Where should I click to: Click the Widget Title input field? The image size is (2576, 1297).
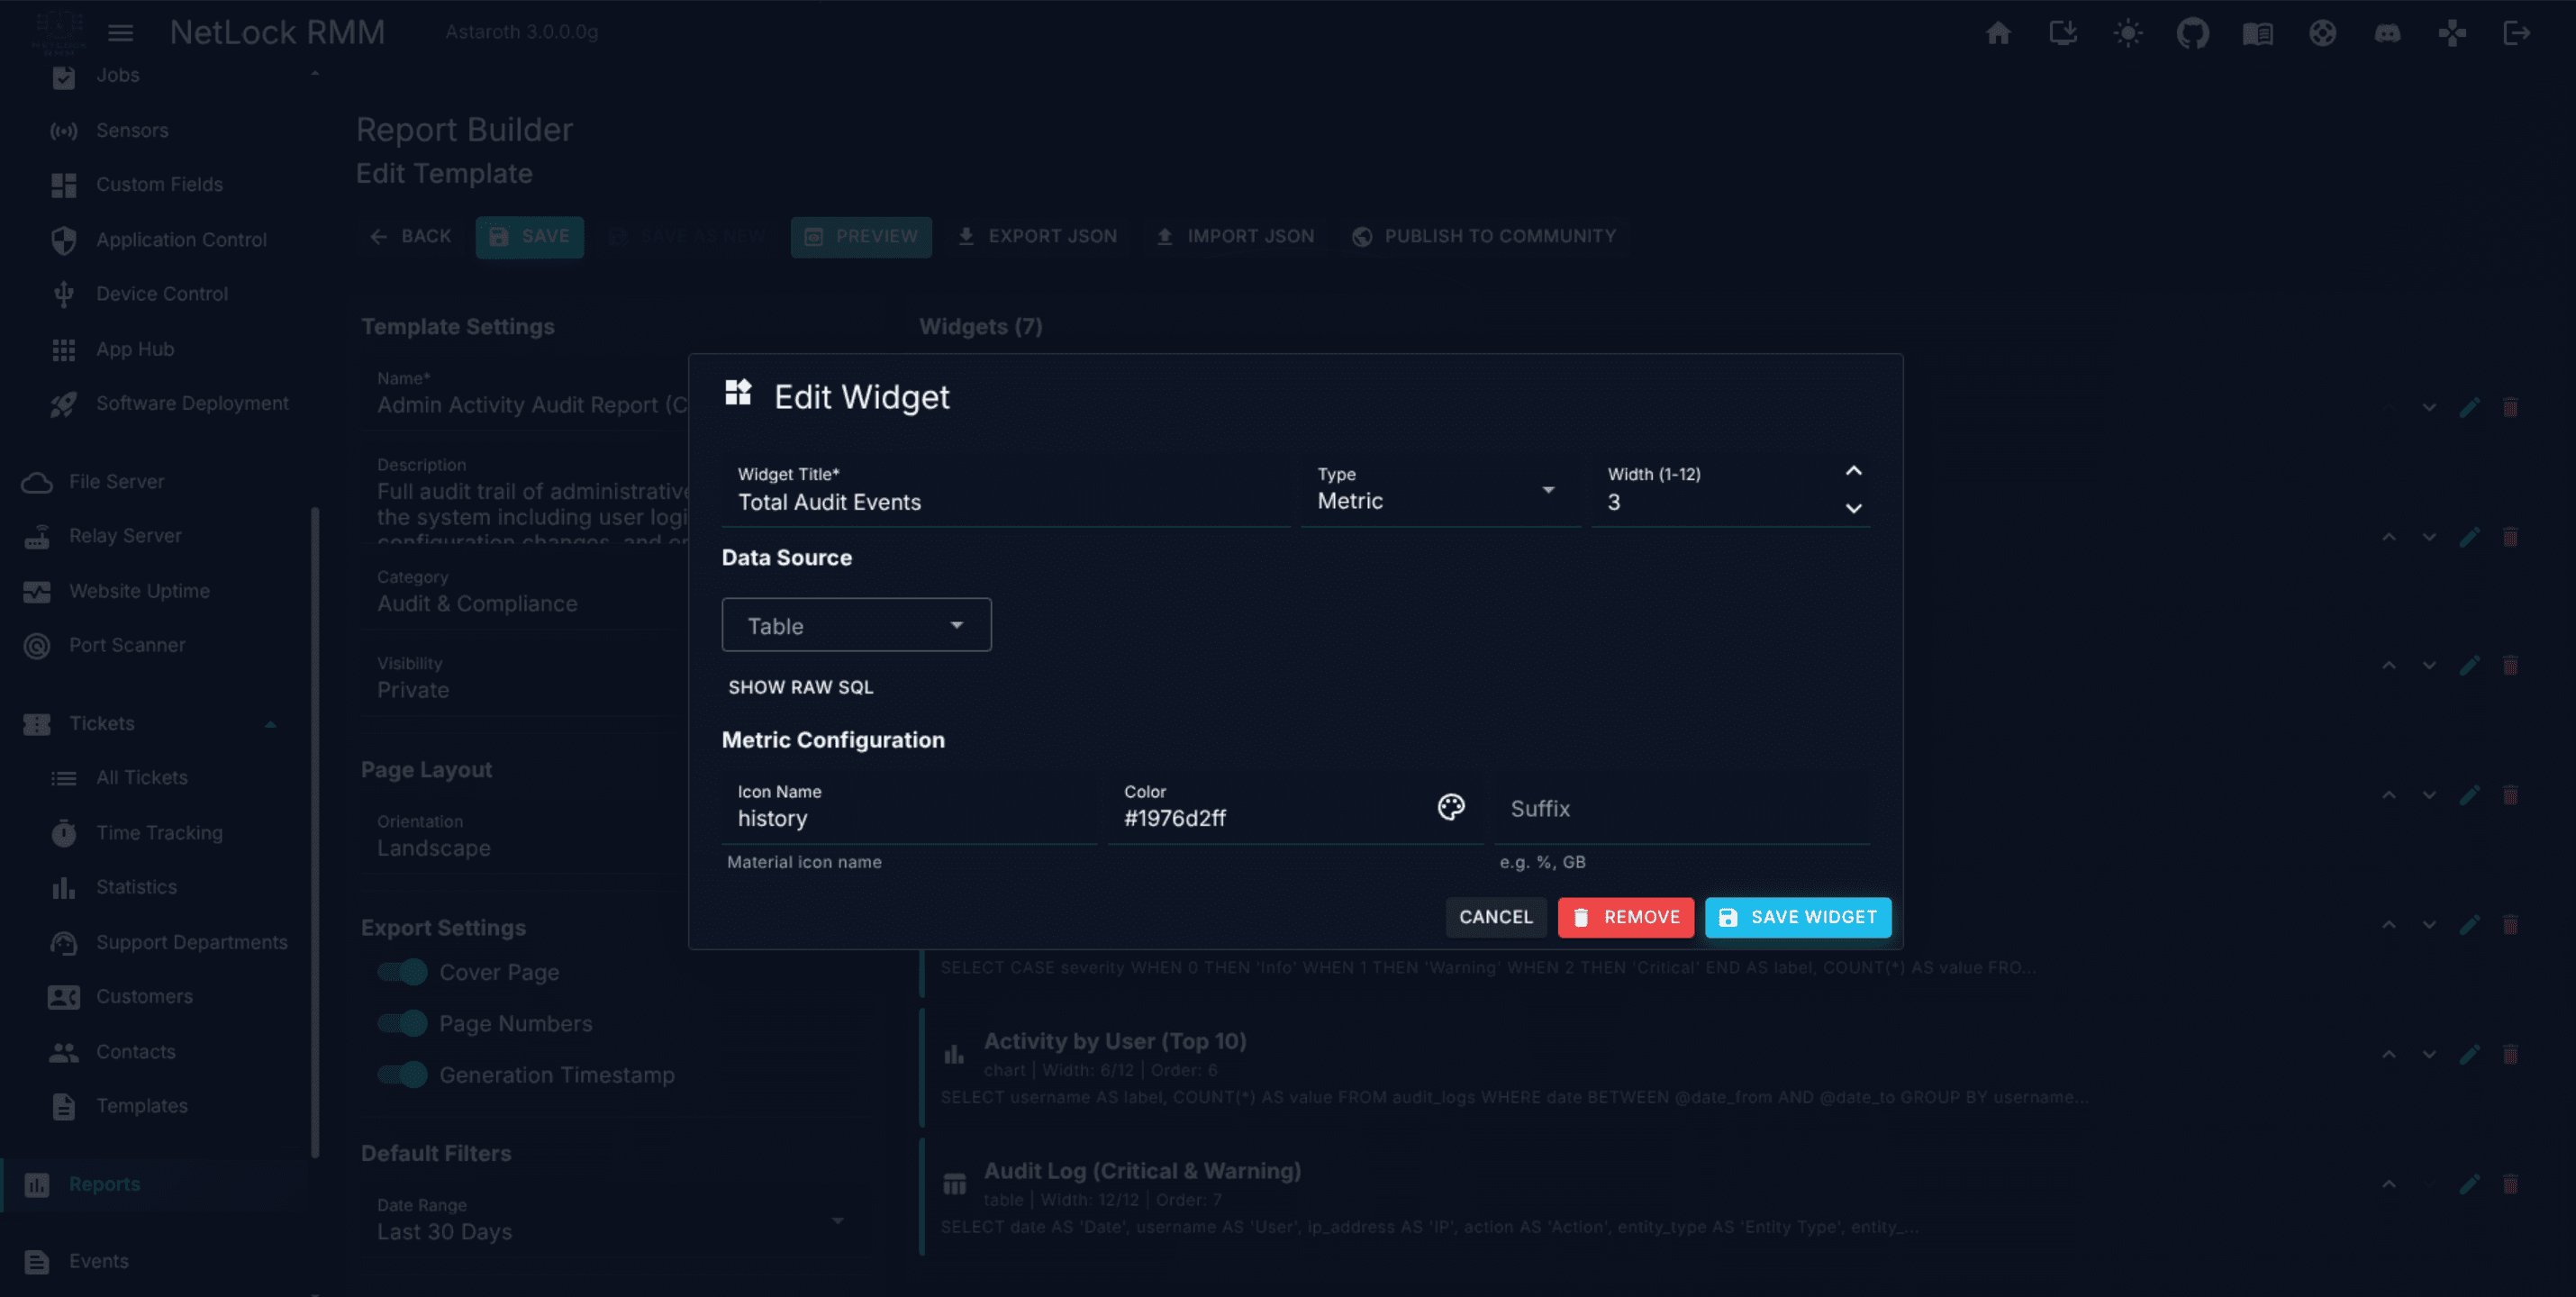pyautogui.click(x=1005, y=490)
